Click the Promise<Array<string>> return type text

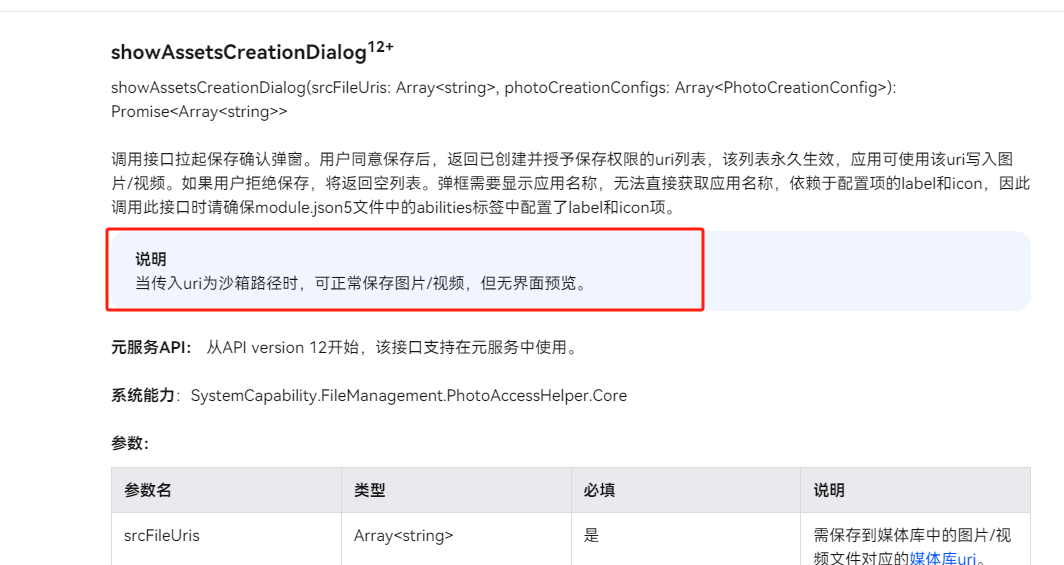pyautogui.click(x=199, y=112)
